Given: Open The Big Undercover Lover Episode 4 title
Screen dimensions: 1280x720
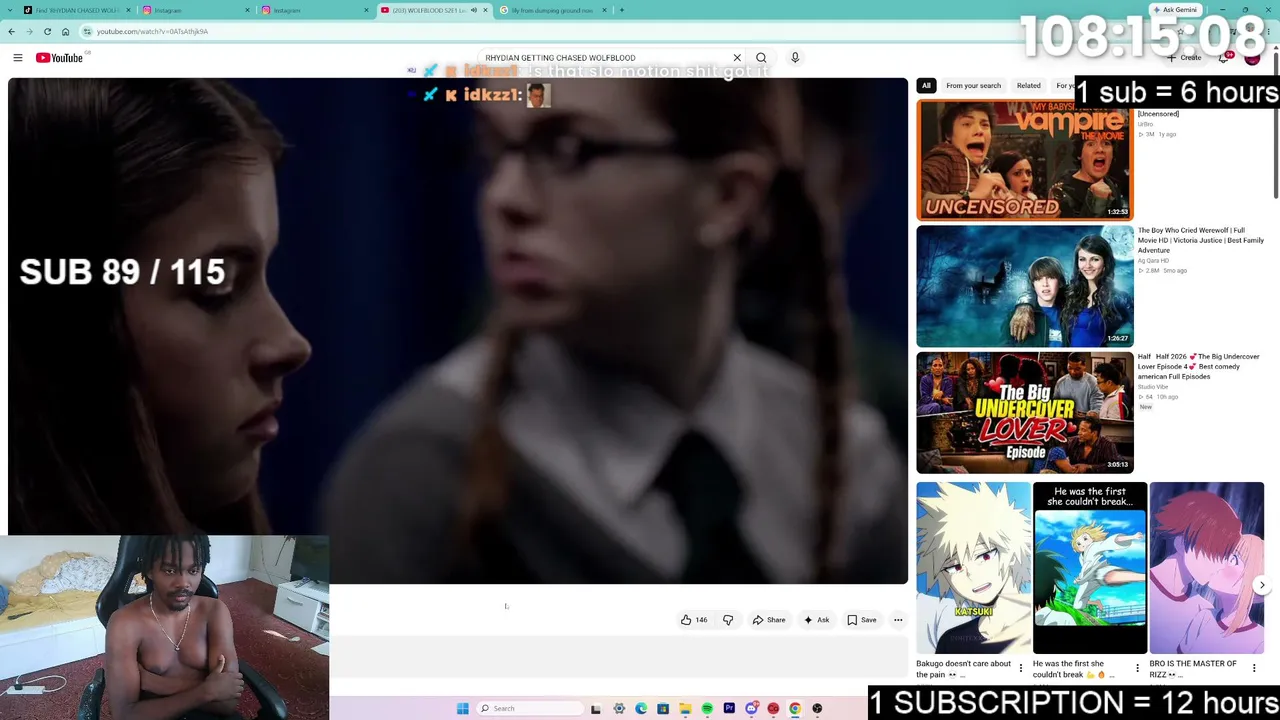Looking at the screenshot, I should pyautogui.click(x=1200, y=366).
